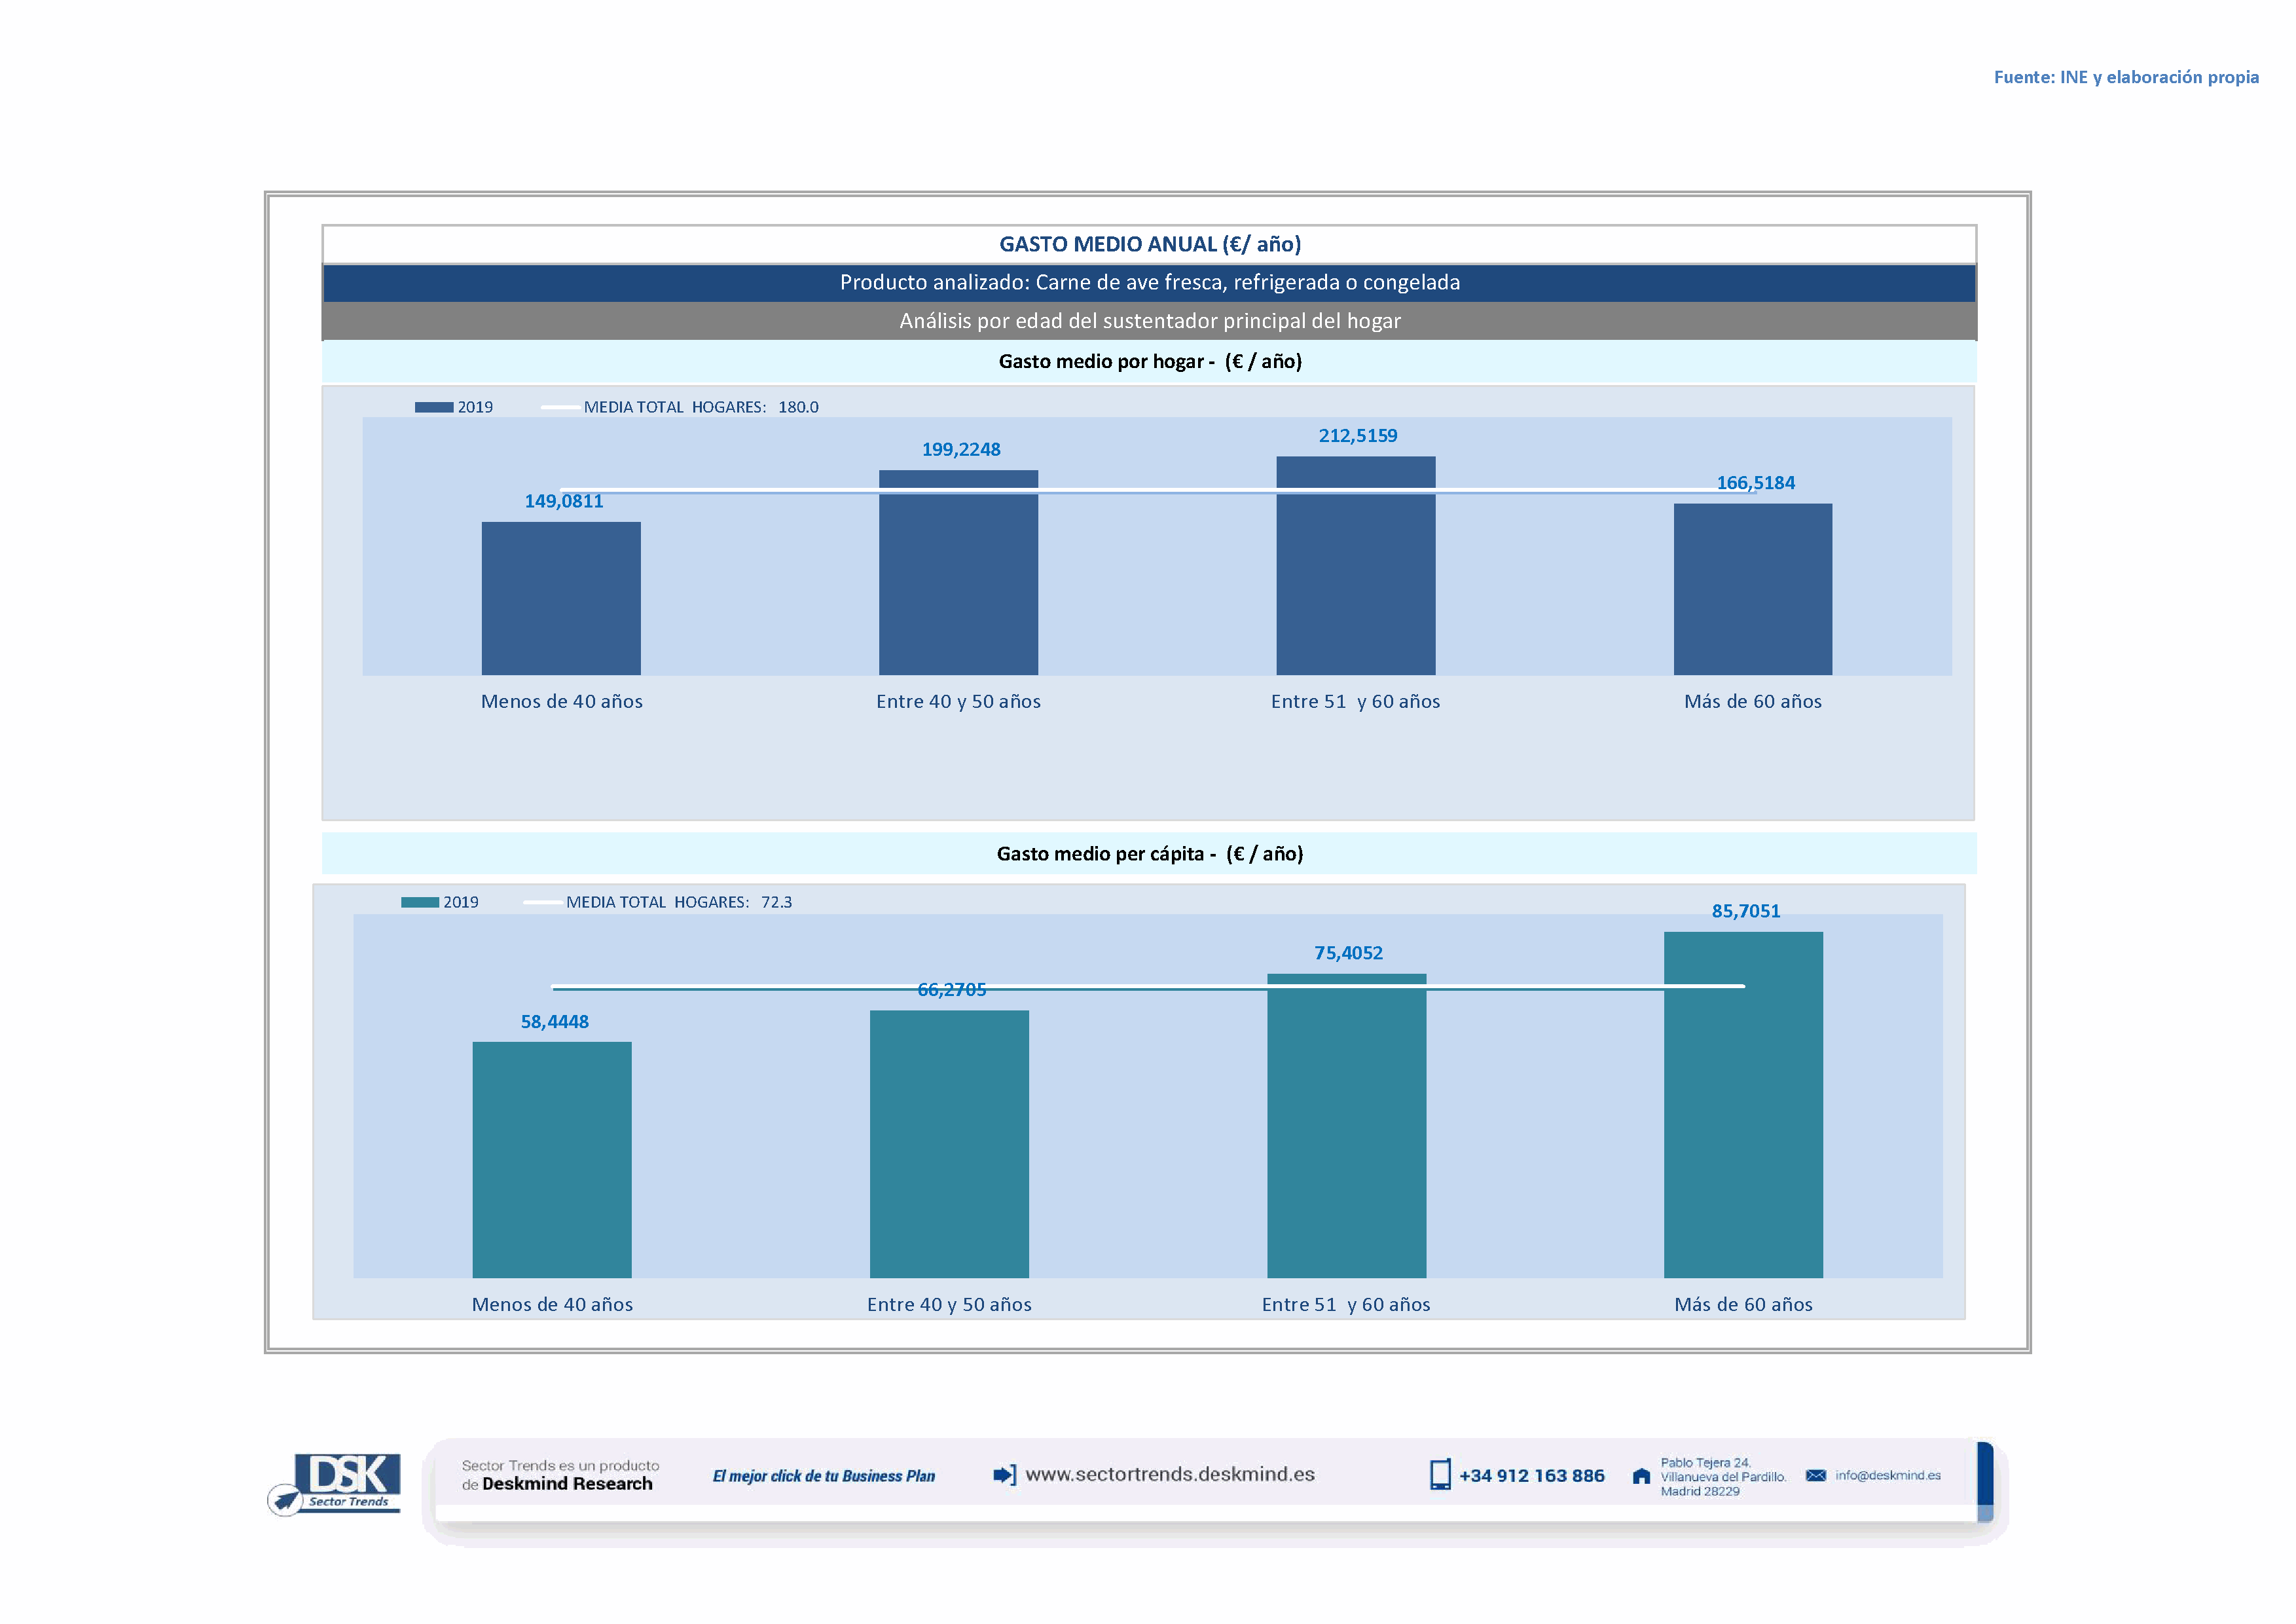This screenshot has height=1624, width=2296.
Task: Select the 149,0811 bar for Menos de 40 años
Action: [x=561, y=598]
